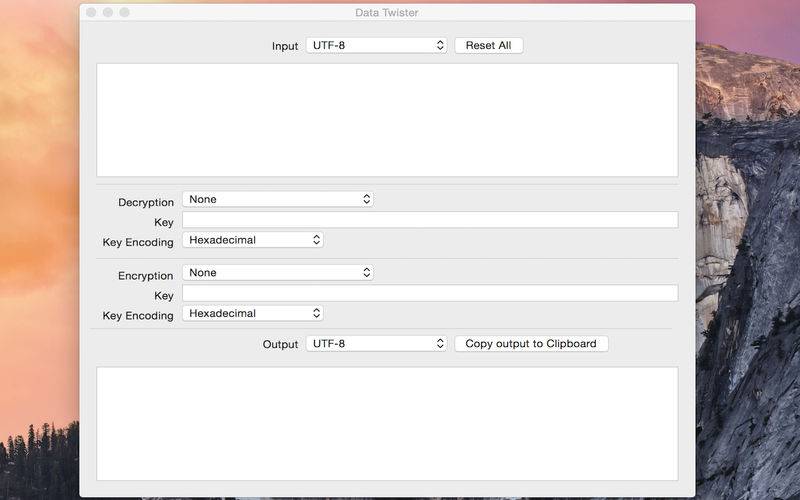Screen dimensions: 800x500
Task: Focus the Decryption Key field
Action: [x=430, y=220]
